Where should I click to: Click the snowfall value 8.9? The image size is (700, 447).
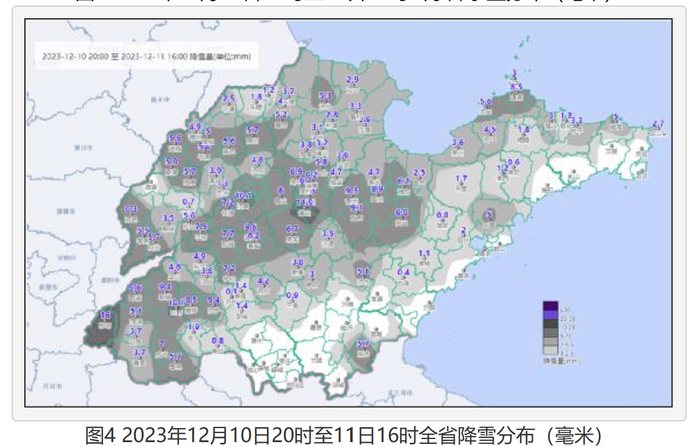coord(377,189)
